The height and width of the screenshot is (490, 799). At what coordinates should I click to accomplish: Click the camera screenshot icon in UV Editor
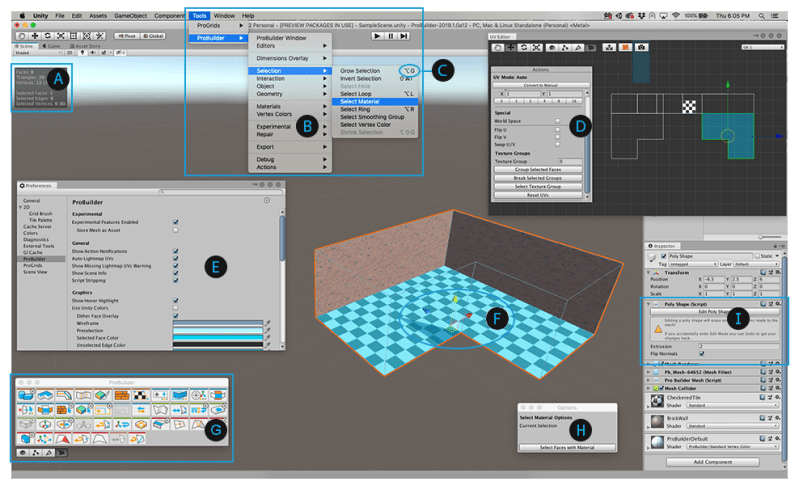click(642, 47)
